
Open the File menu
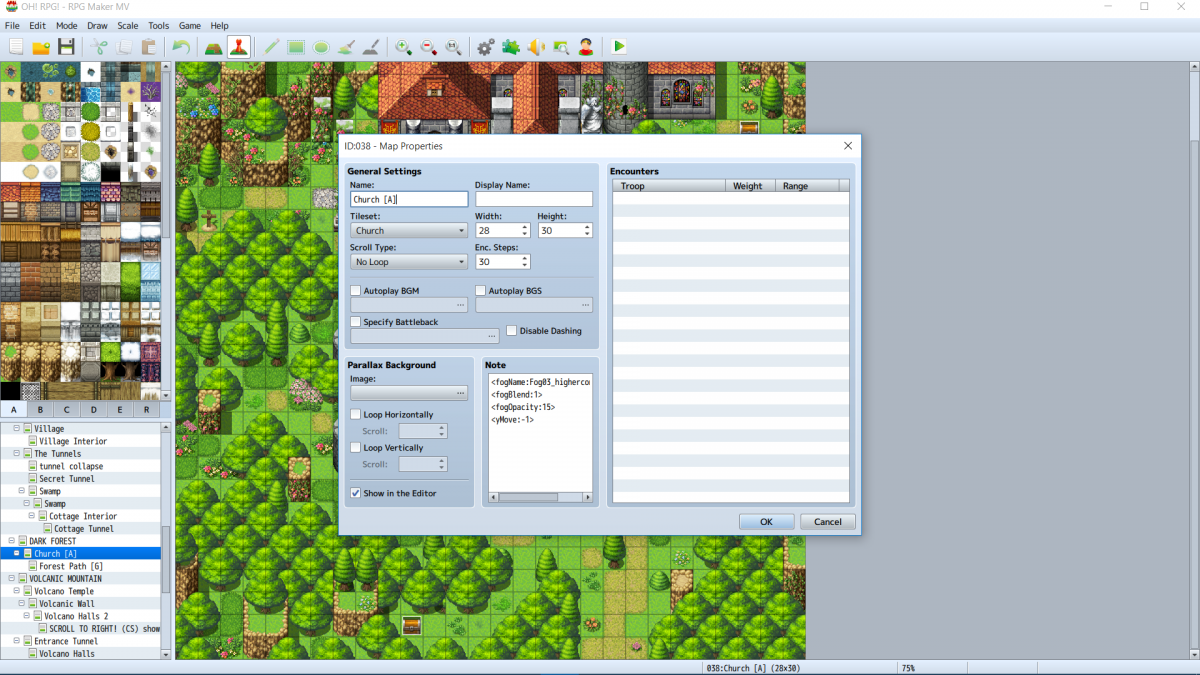pyautogui.click(x=12, y=25)
